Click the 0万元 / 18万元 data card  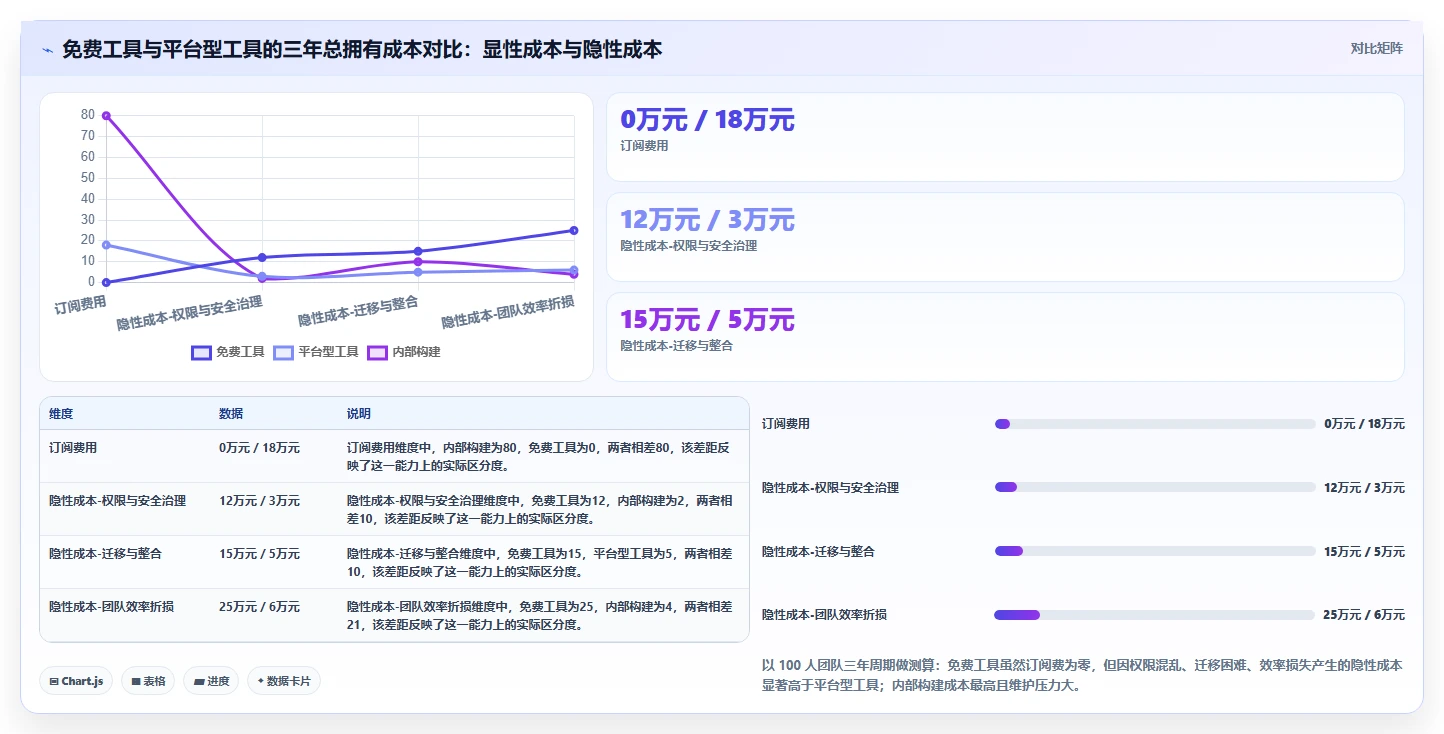pyautogui.click(x=1005, y=137)
